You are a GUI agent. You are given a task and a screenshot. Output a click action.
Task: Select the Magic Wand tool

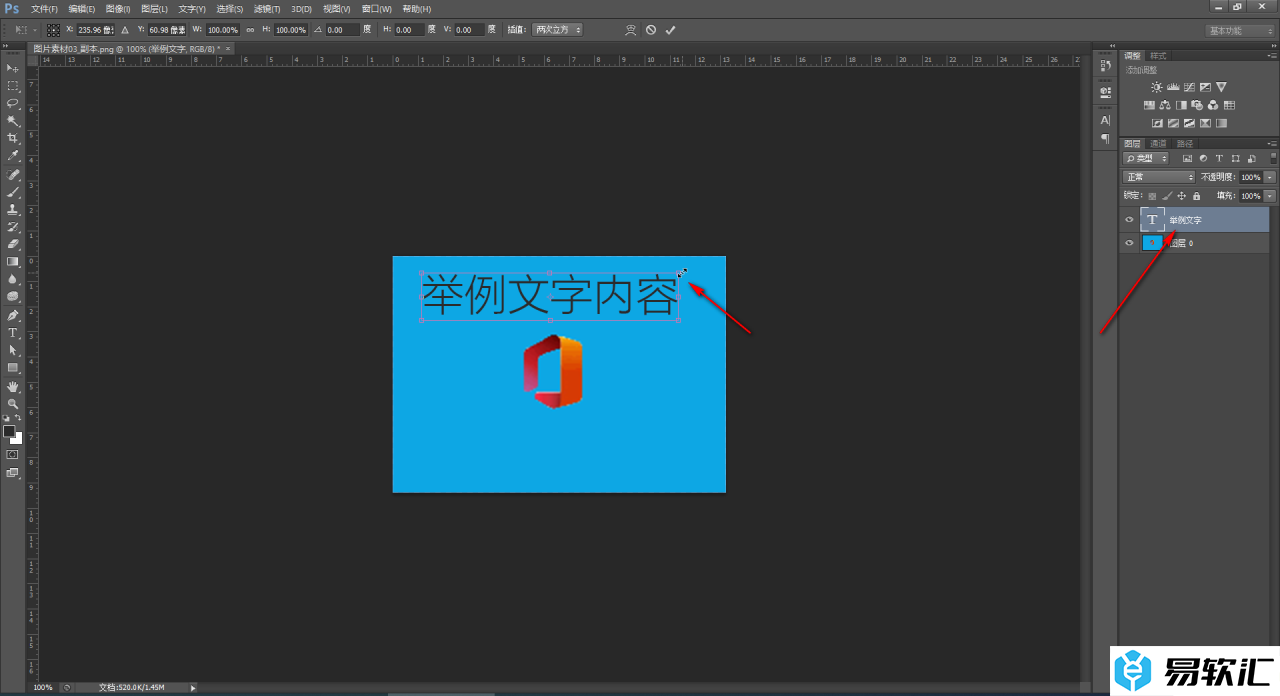click(13, 120)
